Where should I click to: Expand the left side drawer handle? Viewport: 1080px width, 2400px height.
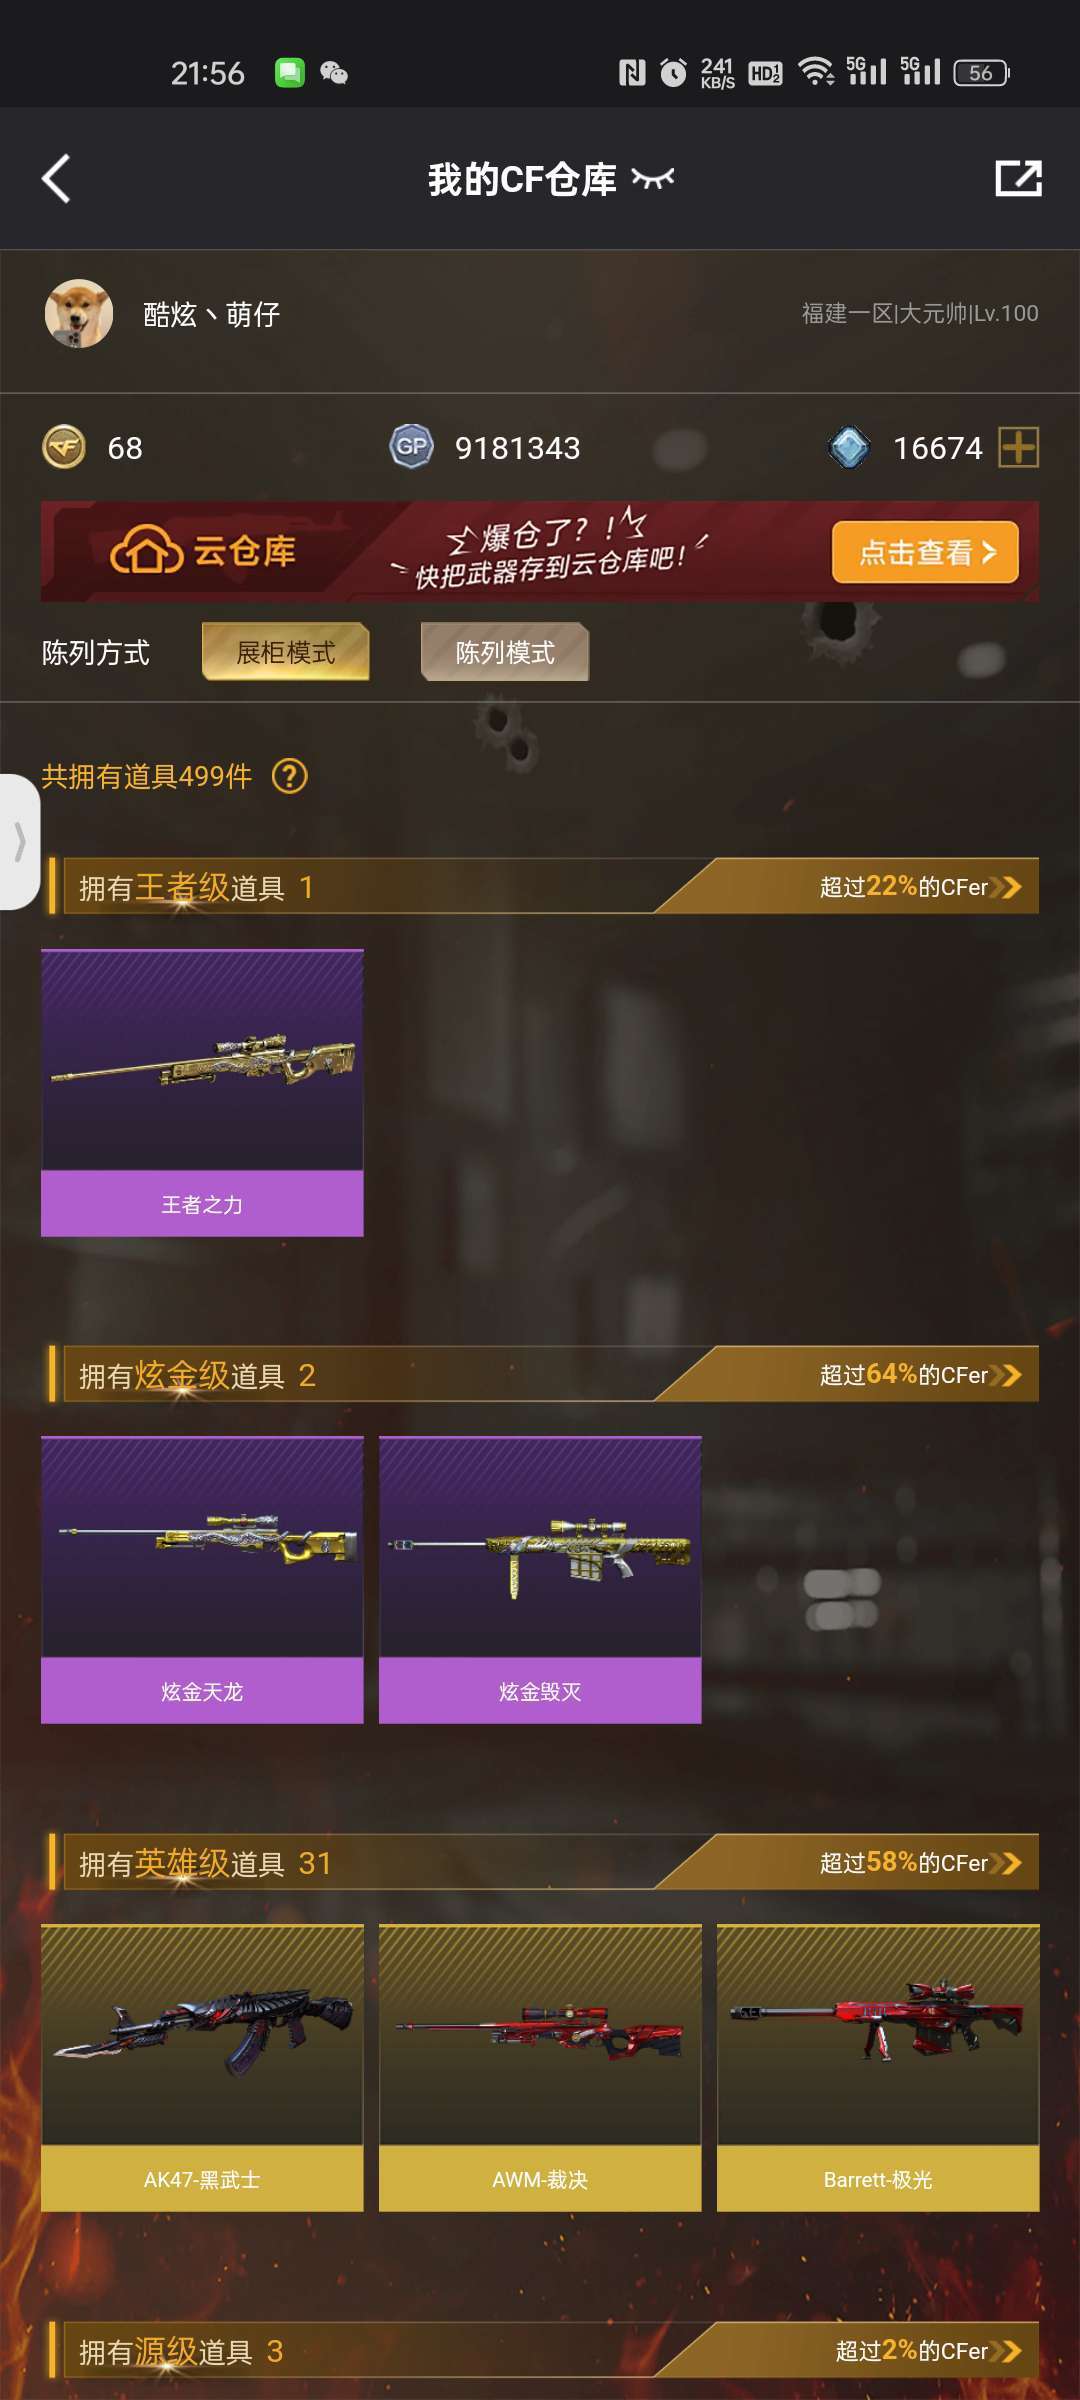click(x=19, y=841)
